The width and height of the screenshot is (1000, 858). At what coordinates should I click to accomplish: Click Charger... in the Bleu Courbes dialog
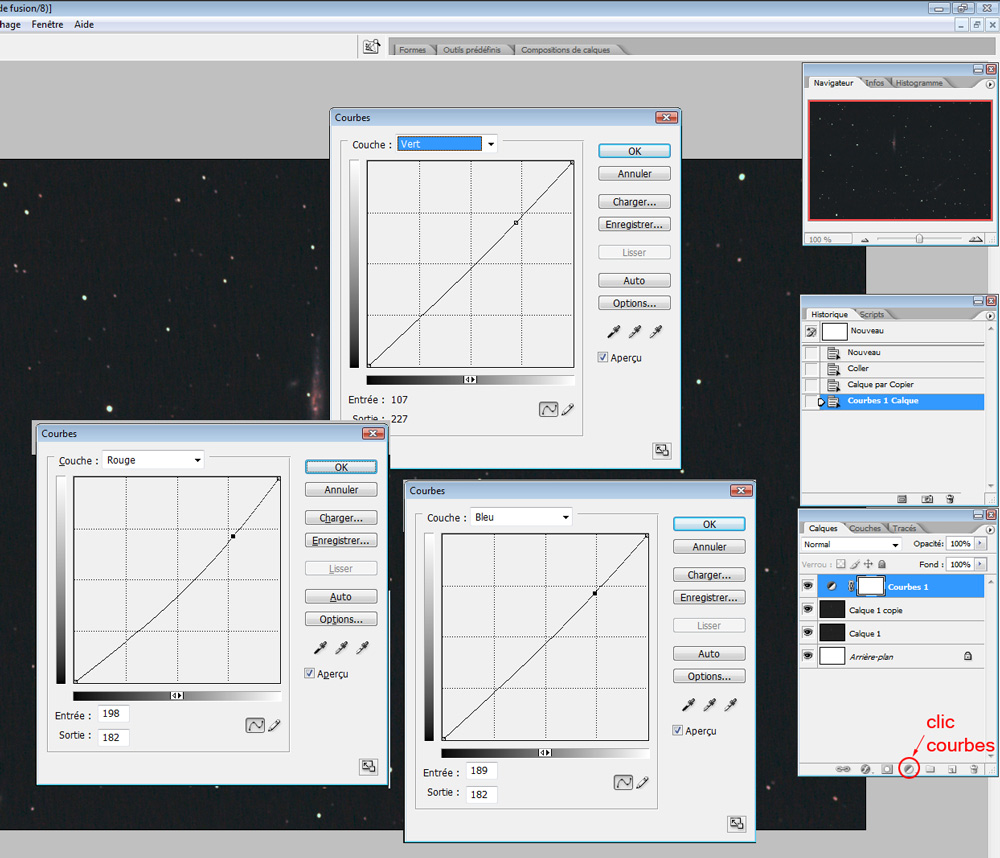pyautogui.click(x=709, y=575)
